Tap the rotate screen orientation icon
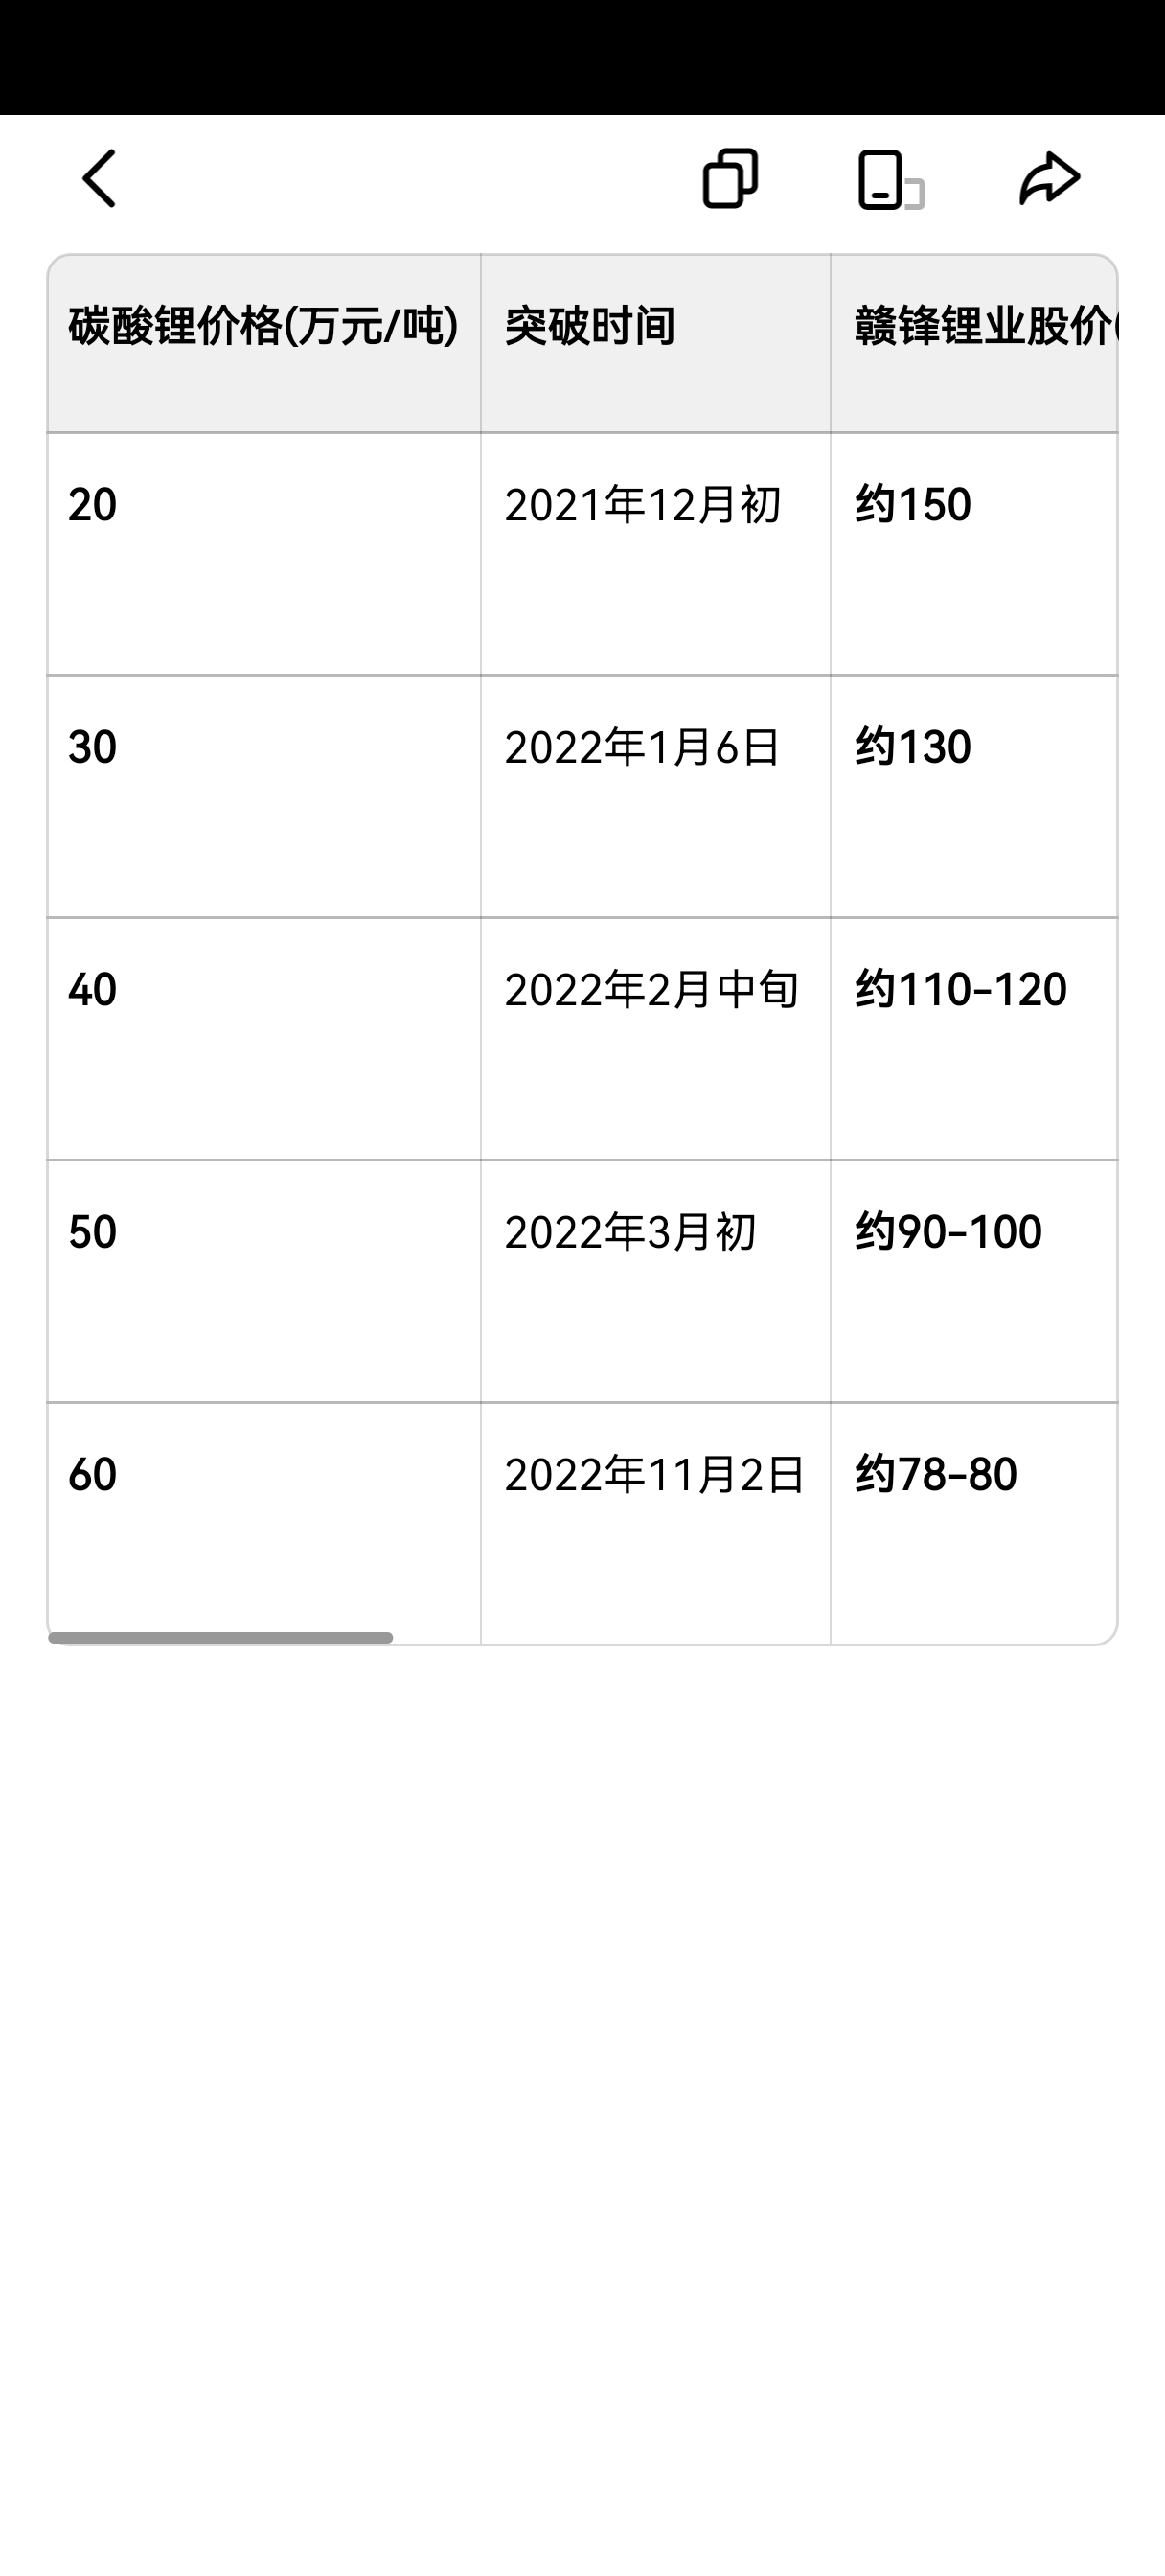 pos(889,180)
